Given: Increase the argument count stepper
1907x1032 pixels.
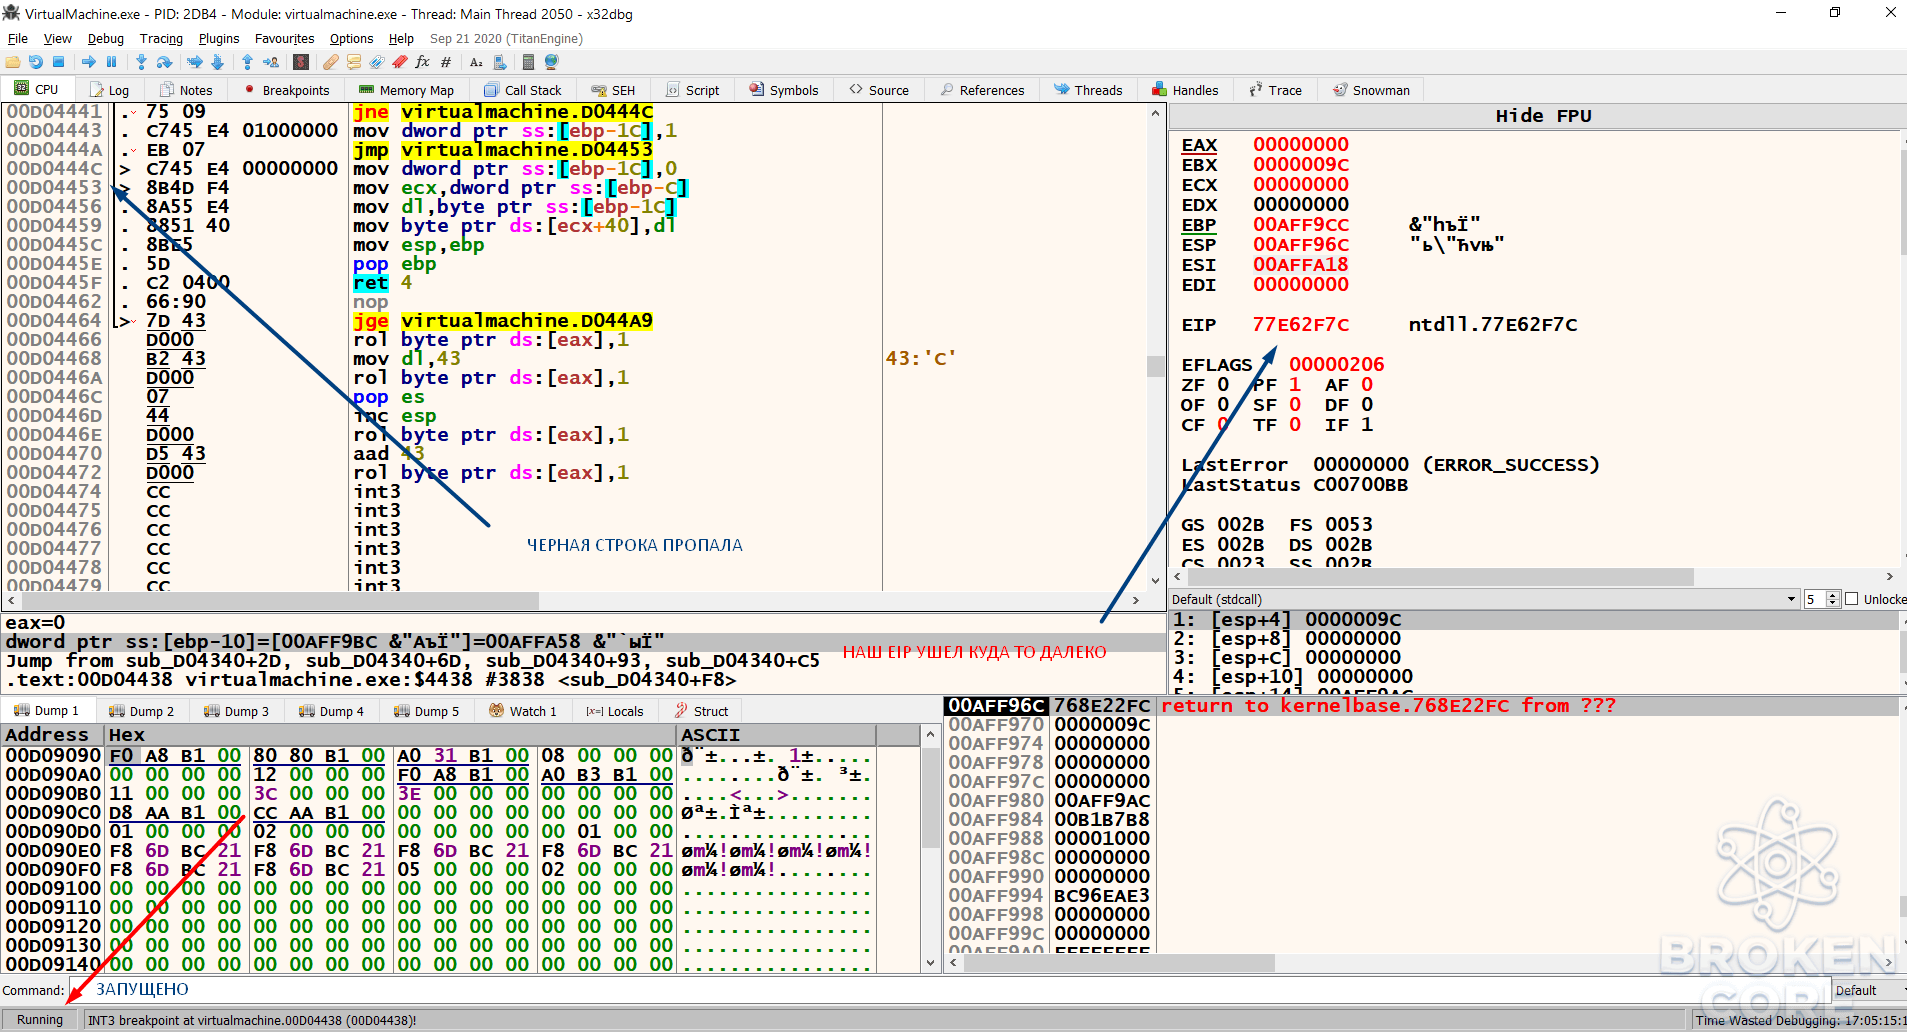Looking at the screenshot, I should pyautogui.click(x=1833, y=595).
